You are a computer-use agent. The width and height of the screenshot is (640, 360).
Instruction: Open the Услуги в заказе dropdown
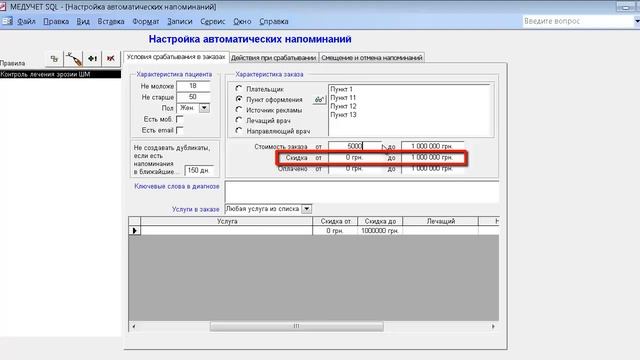click(x=306, y=209)
